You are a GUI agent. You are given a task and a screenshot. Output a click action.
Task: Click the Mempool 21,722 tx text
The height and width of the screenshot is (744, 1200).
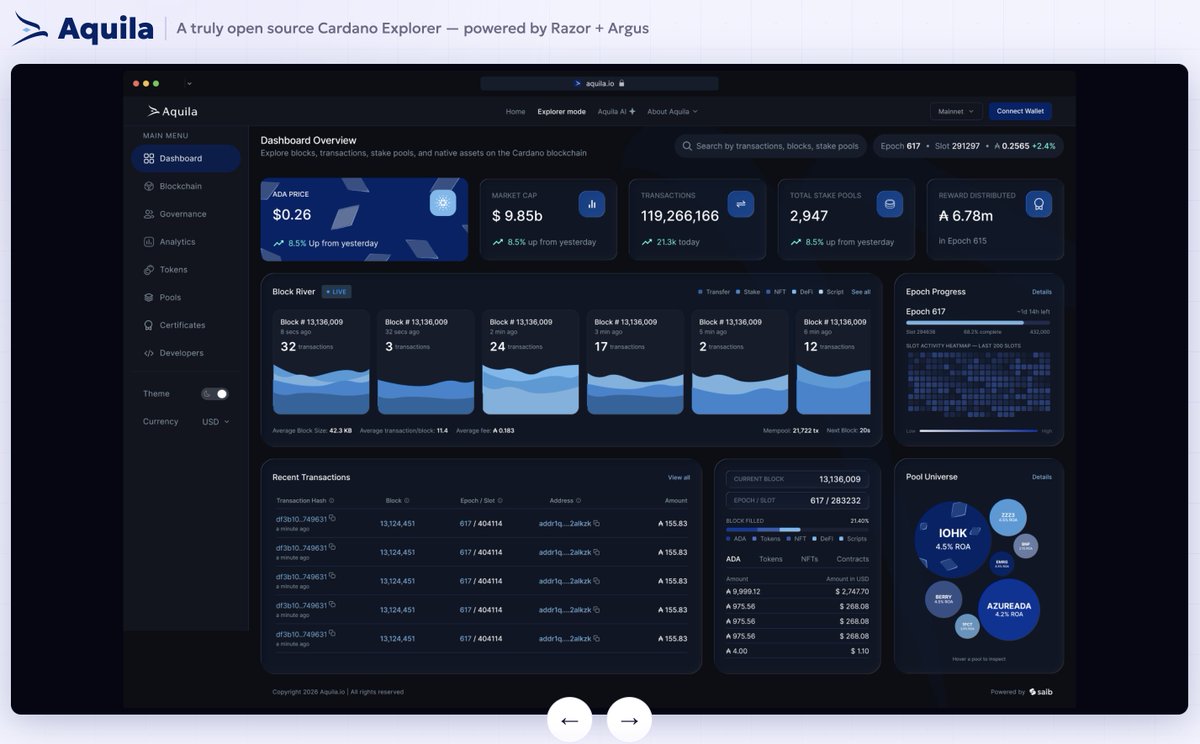point(790,430)
